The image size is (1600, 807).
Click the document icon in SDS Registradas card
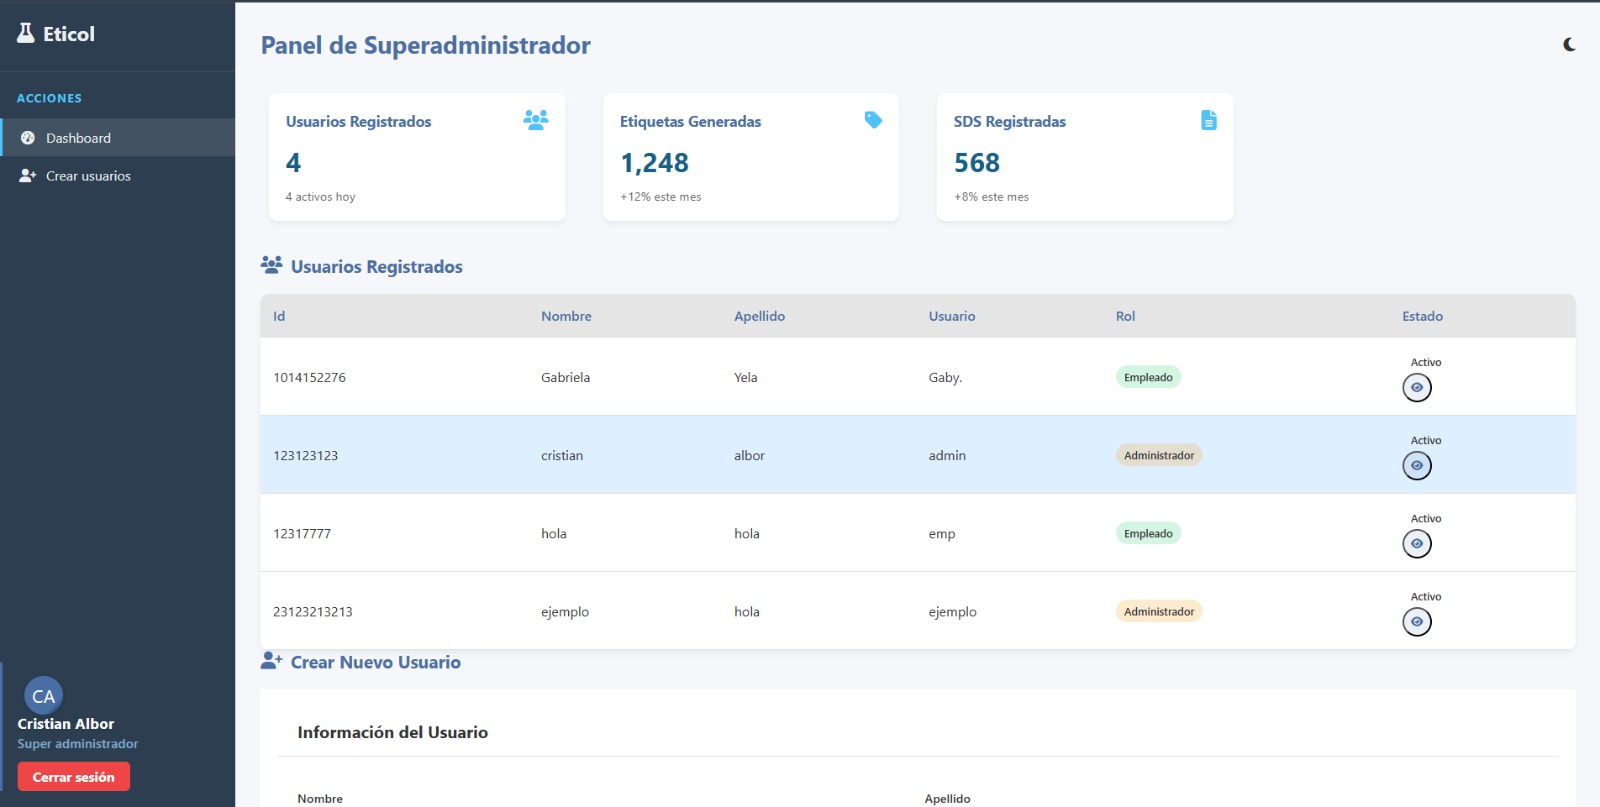point(1208,120)
